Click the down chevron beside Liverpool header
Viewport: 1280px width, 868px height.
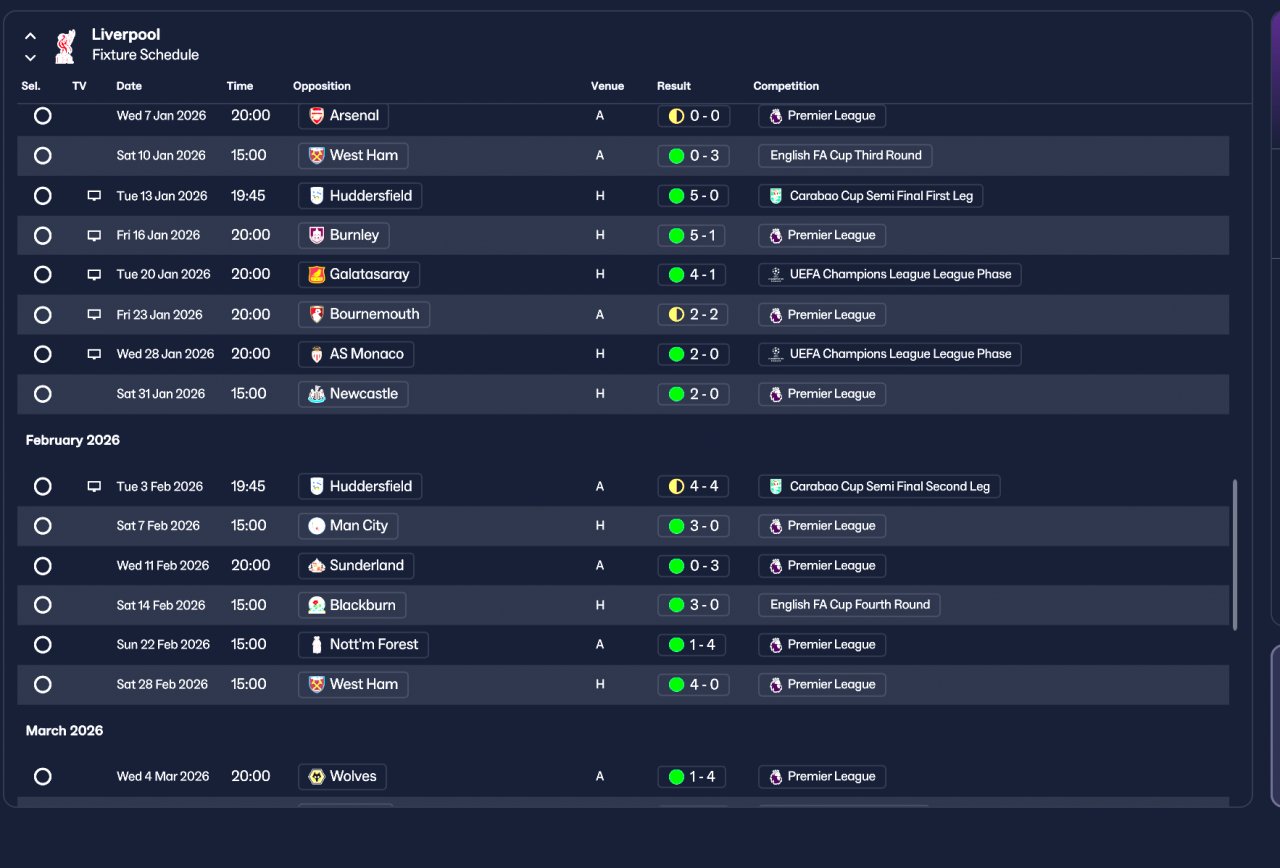coord(30,58)
